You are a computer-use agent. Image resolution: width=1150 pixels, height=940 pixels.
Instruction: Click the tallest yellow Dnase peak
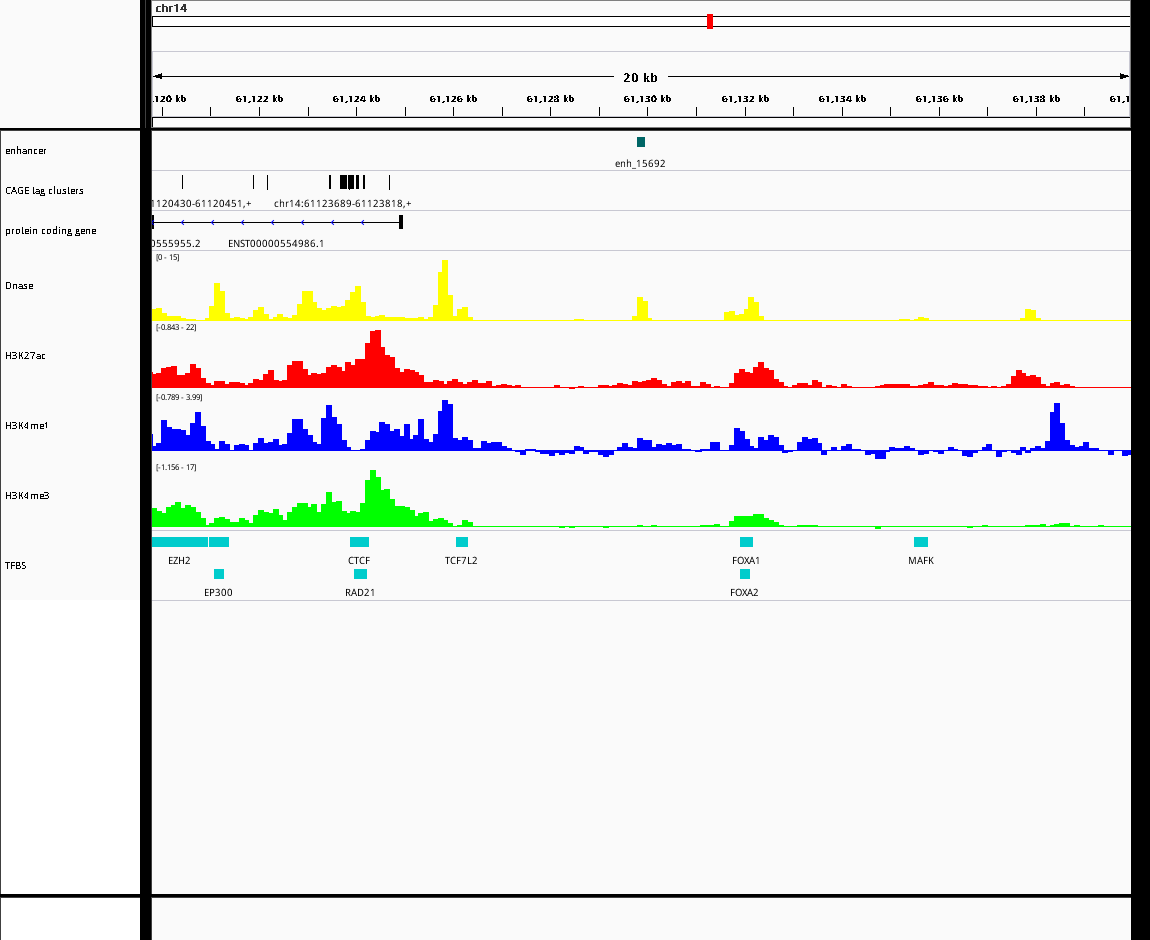pos(444,290)
